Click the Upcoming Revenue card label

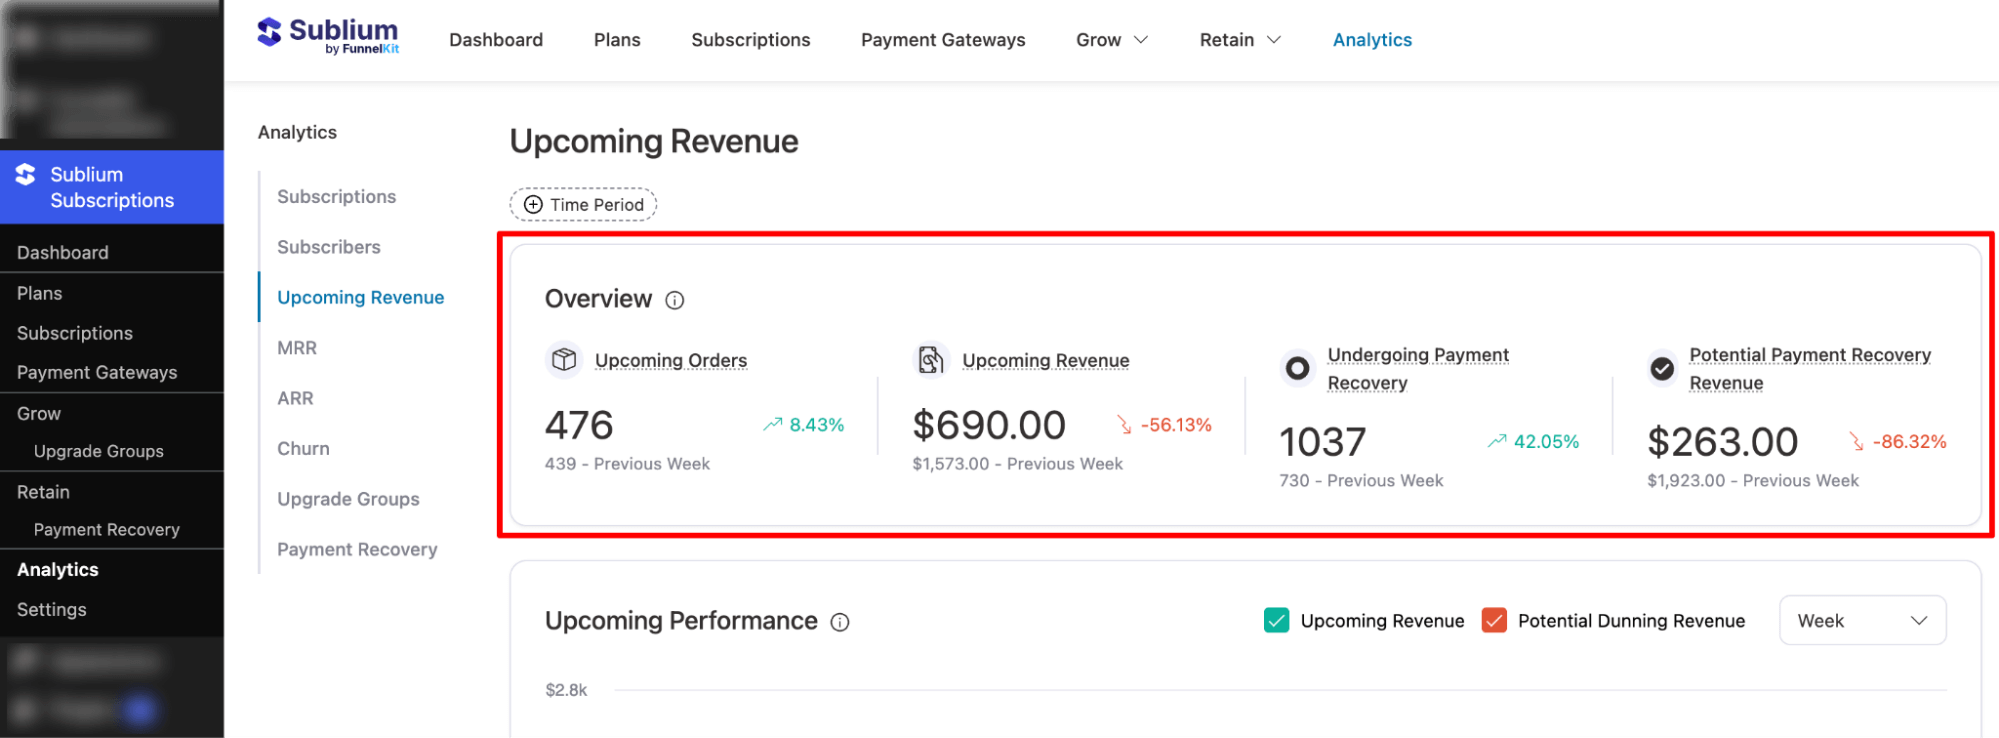[x=1045, y=360]
